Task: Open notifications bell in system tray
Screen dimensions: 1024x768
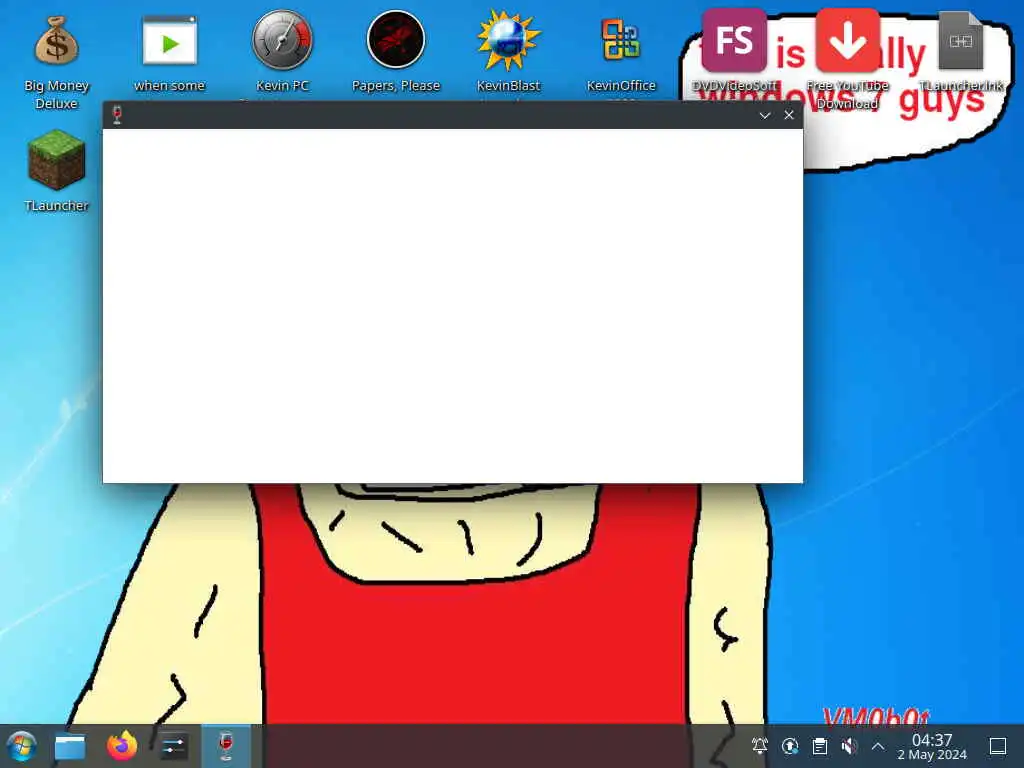Action: pyautogui.click(x=760, y=746)
